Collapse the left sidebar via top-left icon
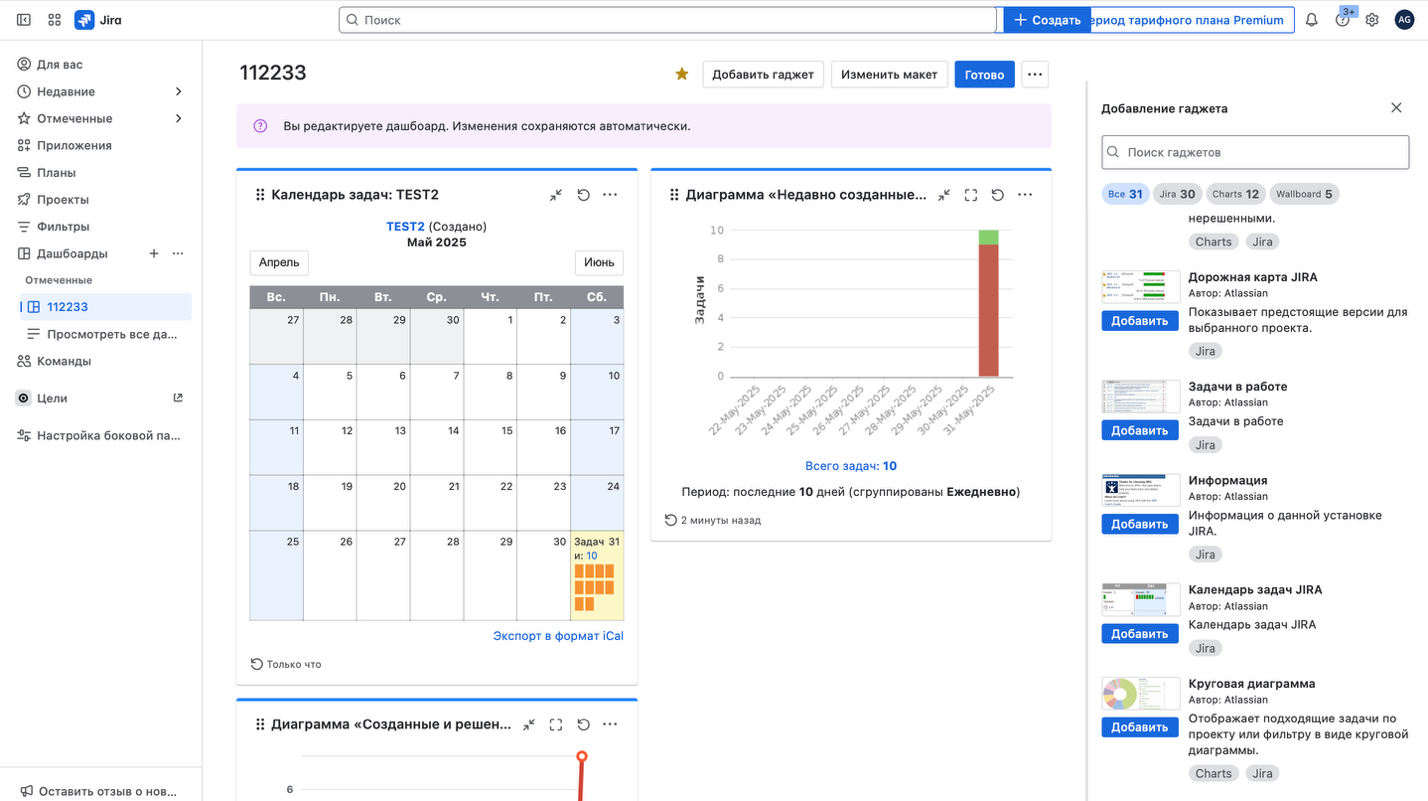Screen dimensions: 1428x801 coord(24,20)
